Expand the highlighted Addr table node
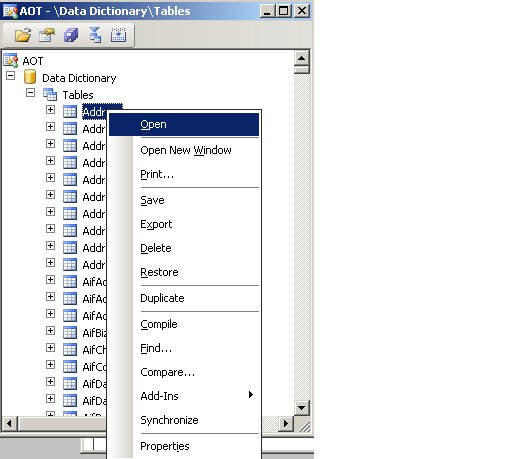 50,109
